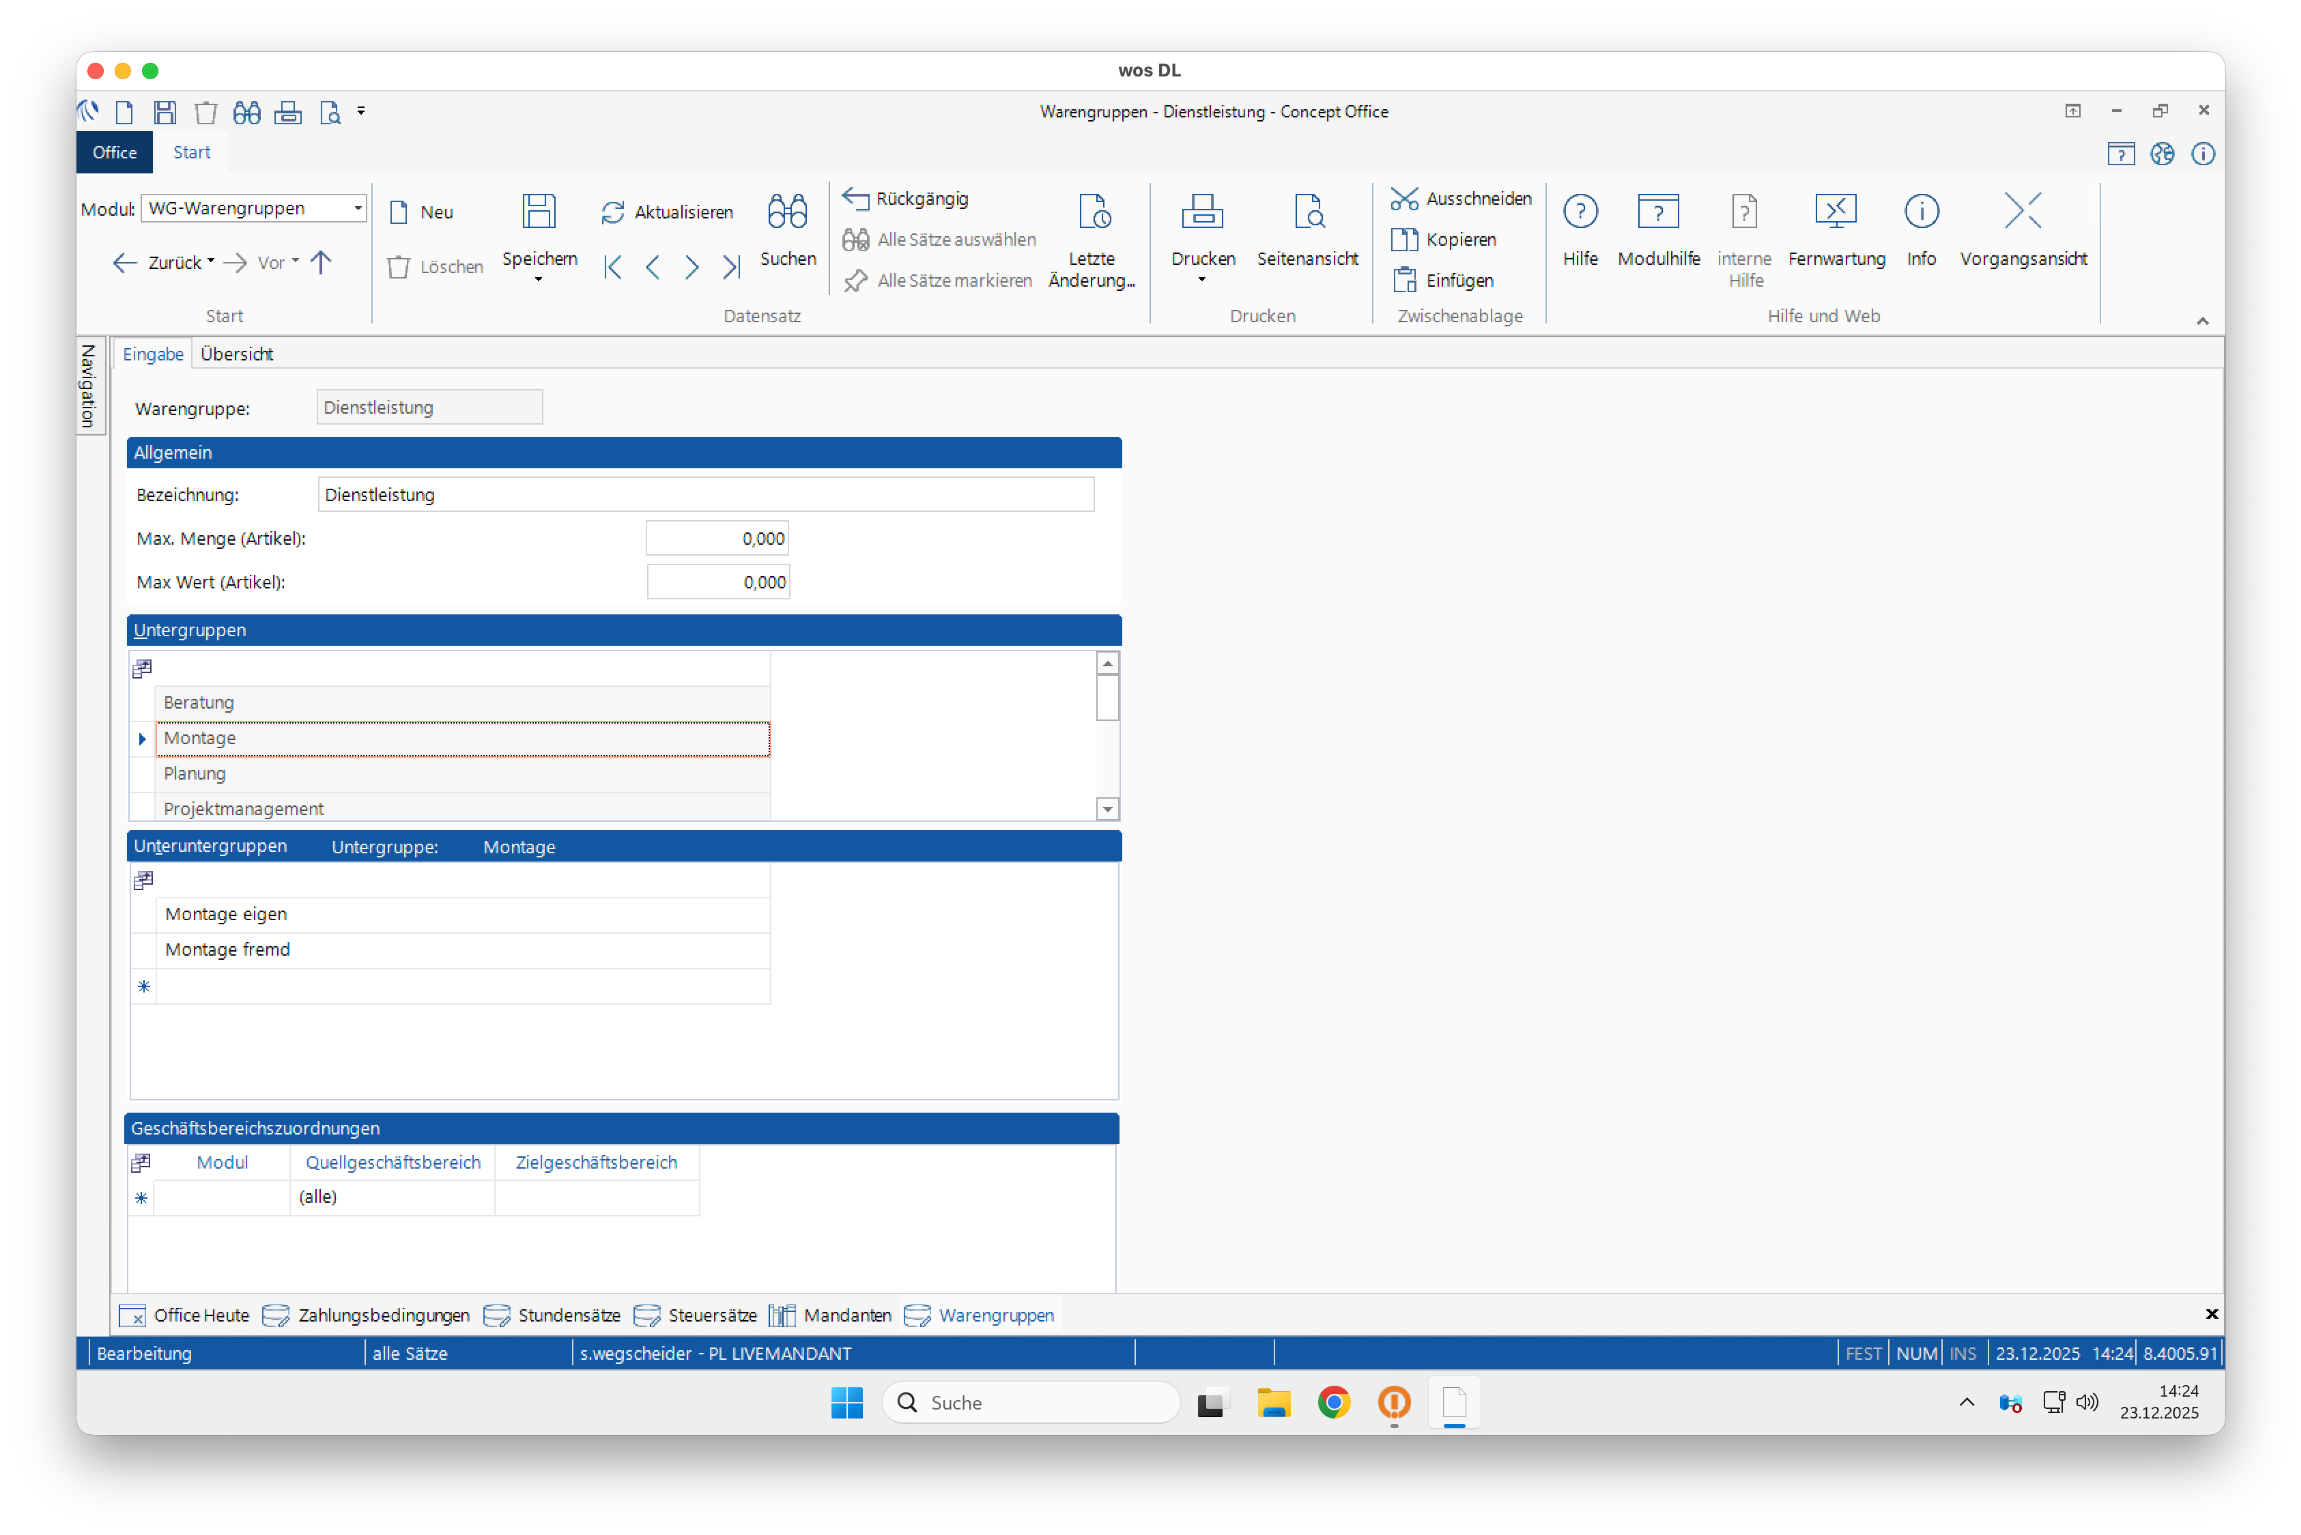Switch to the Übersicht tab
The width and height of the screenshot is (2301, 1535).
click(236, 354)
